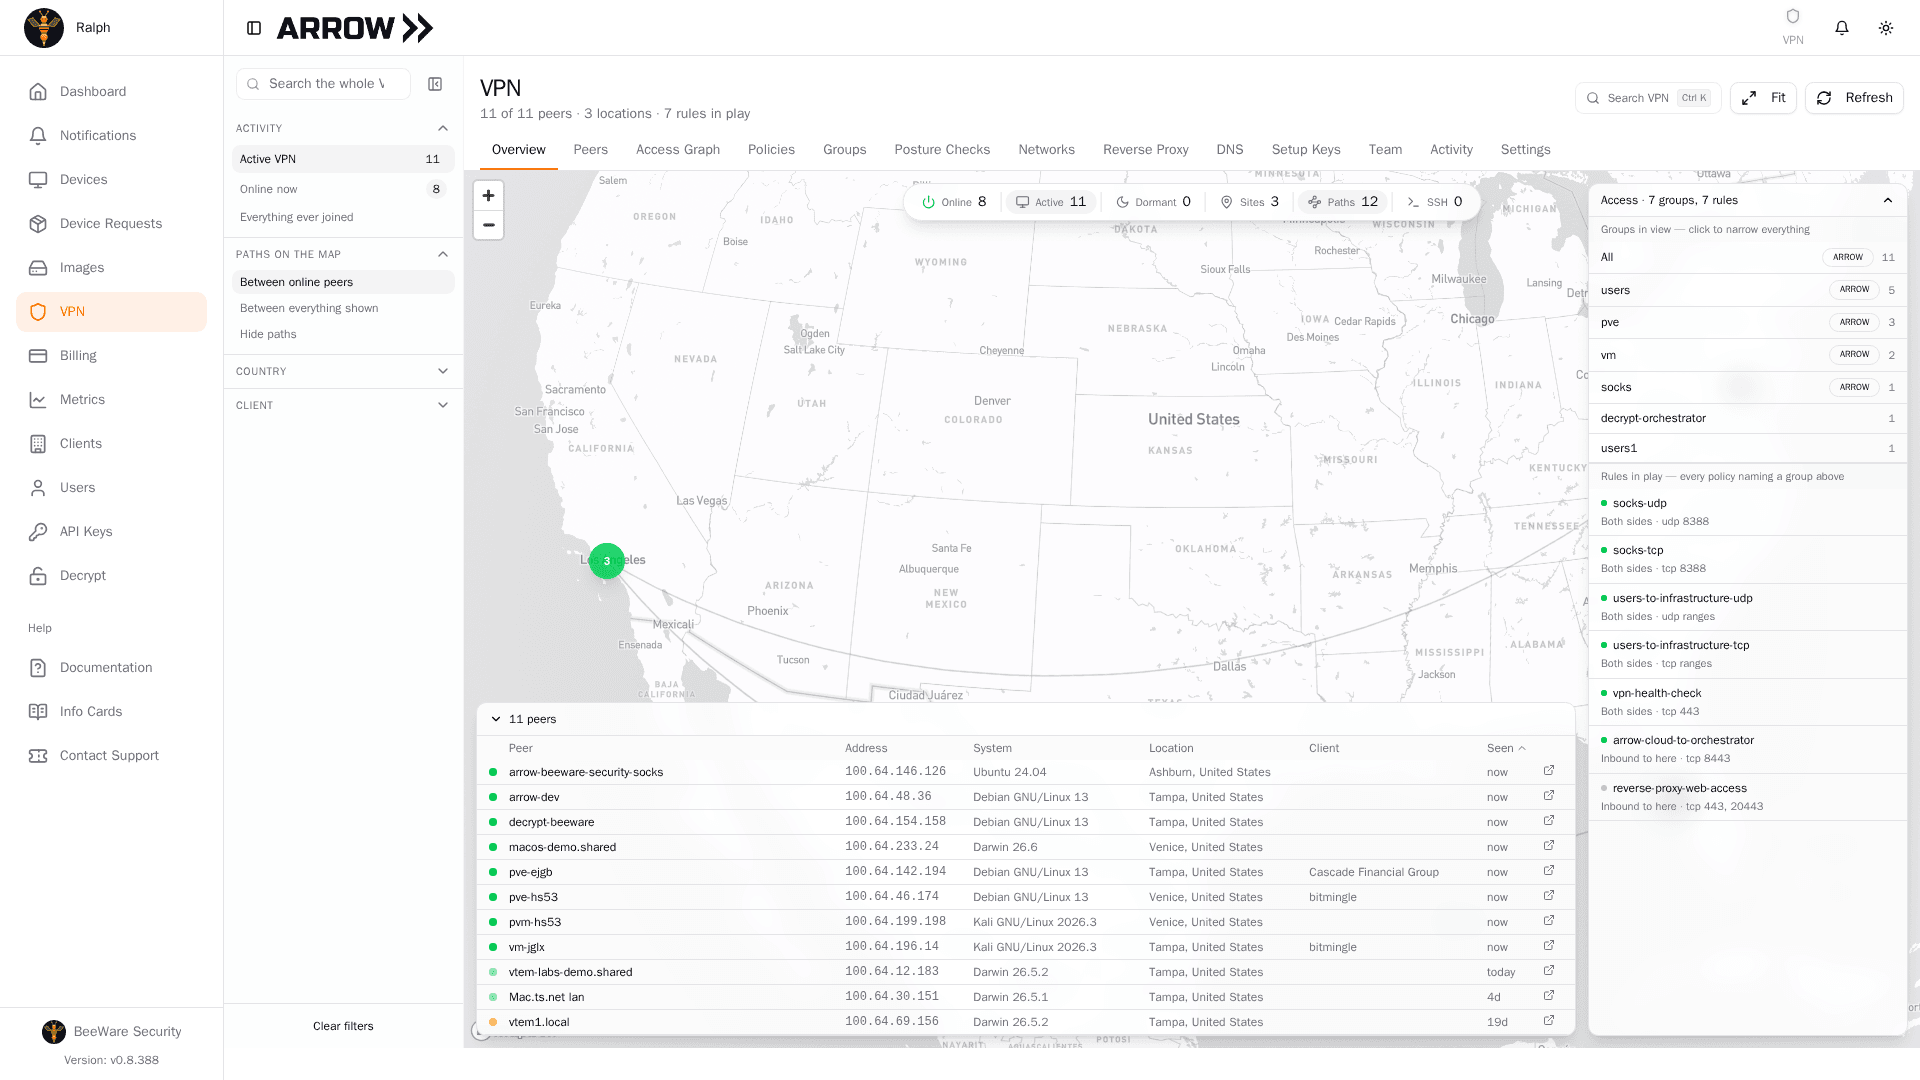Open the Users person icon
The image size is (1920, 1080).
tap(38, 488)
